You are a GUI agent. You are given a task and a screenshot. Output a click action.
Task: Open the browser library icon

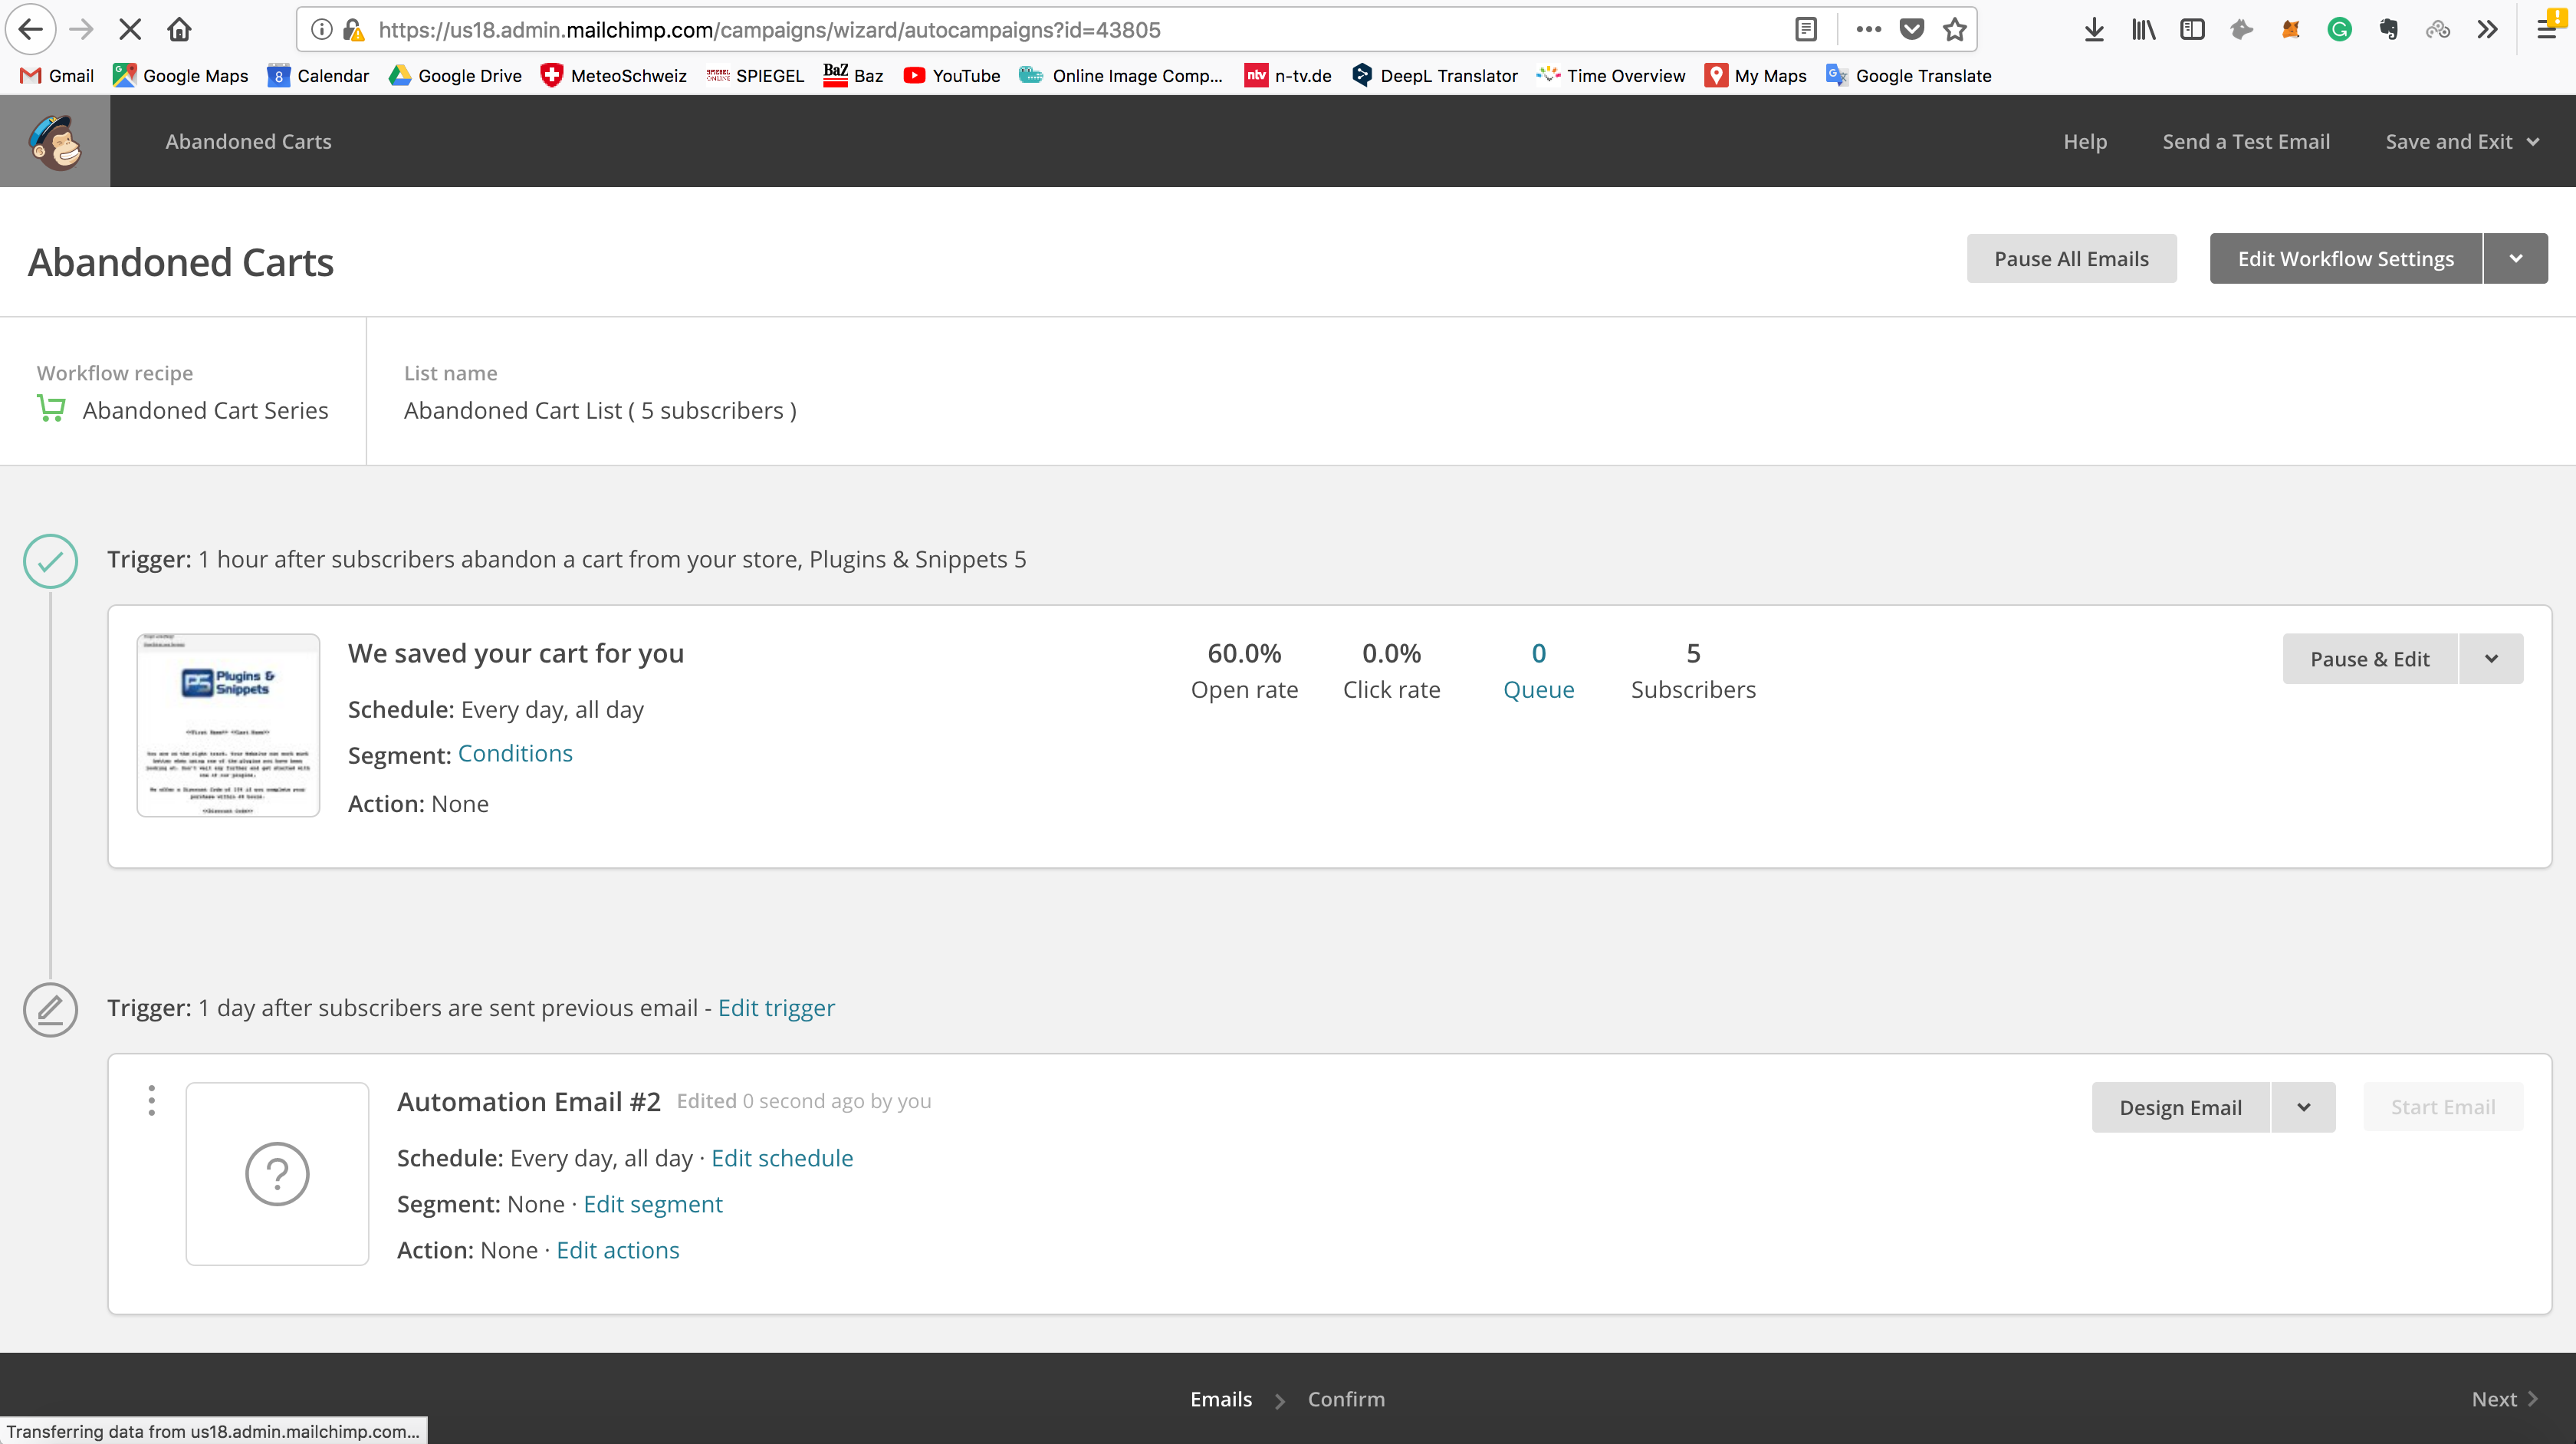pos(2143,29)
